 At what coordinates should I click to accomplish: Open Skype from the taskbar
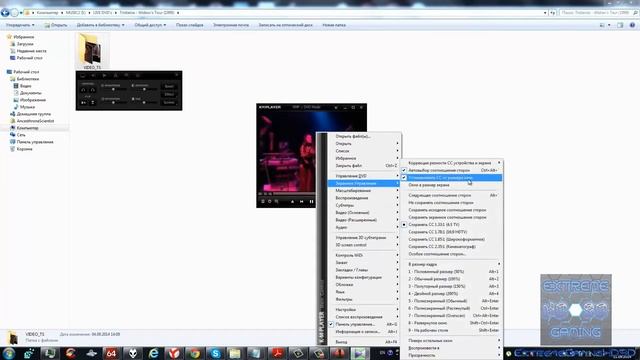click(x=215, y=353)
